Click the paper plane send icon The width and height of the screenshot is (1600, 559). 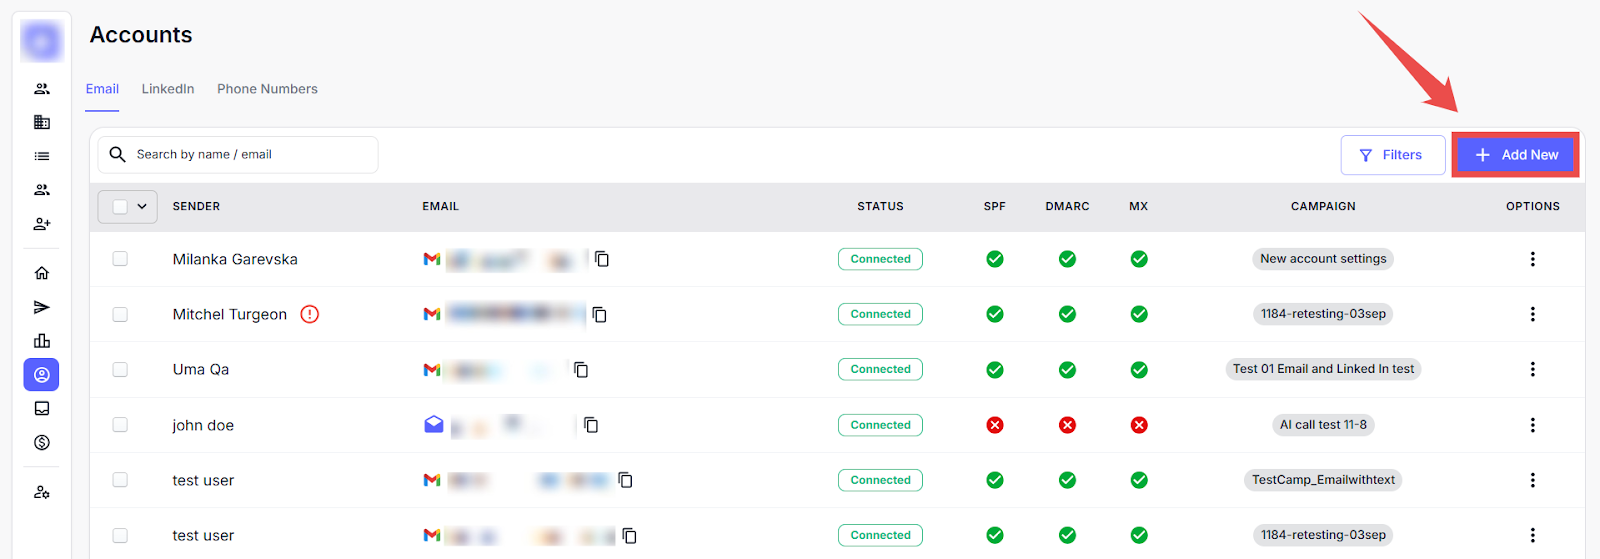(x=42, y=307)
